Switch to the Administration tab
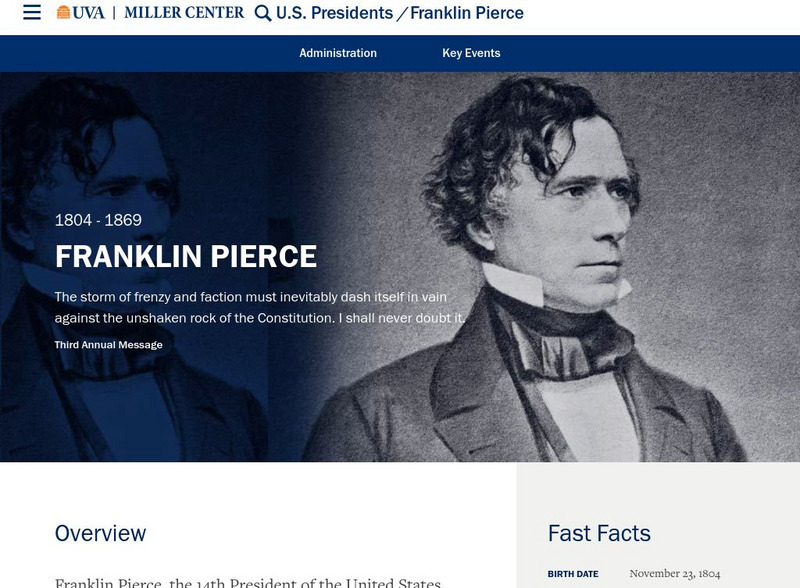 [338, 53]
